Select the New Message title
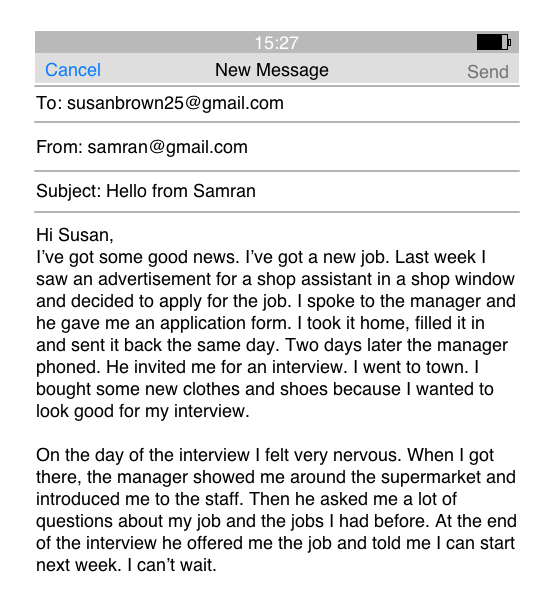The height and width of the screenshot is (590, 550). pos(272,70)
